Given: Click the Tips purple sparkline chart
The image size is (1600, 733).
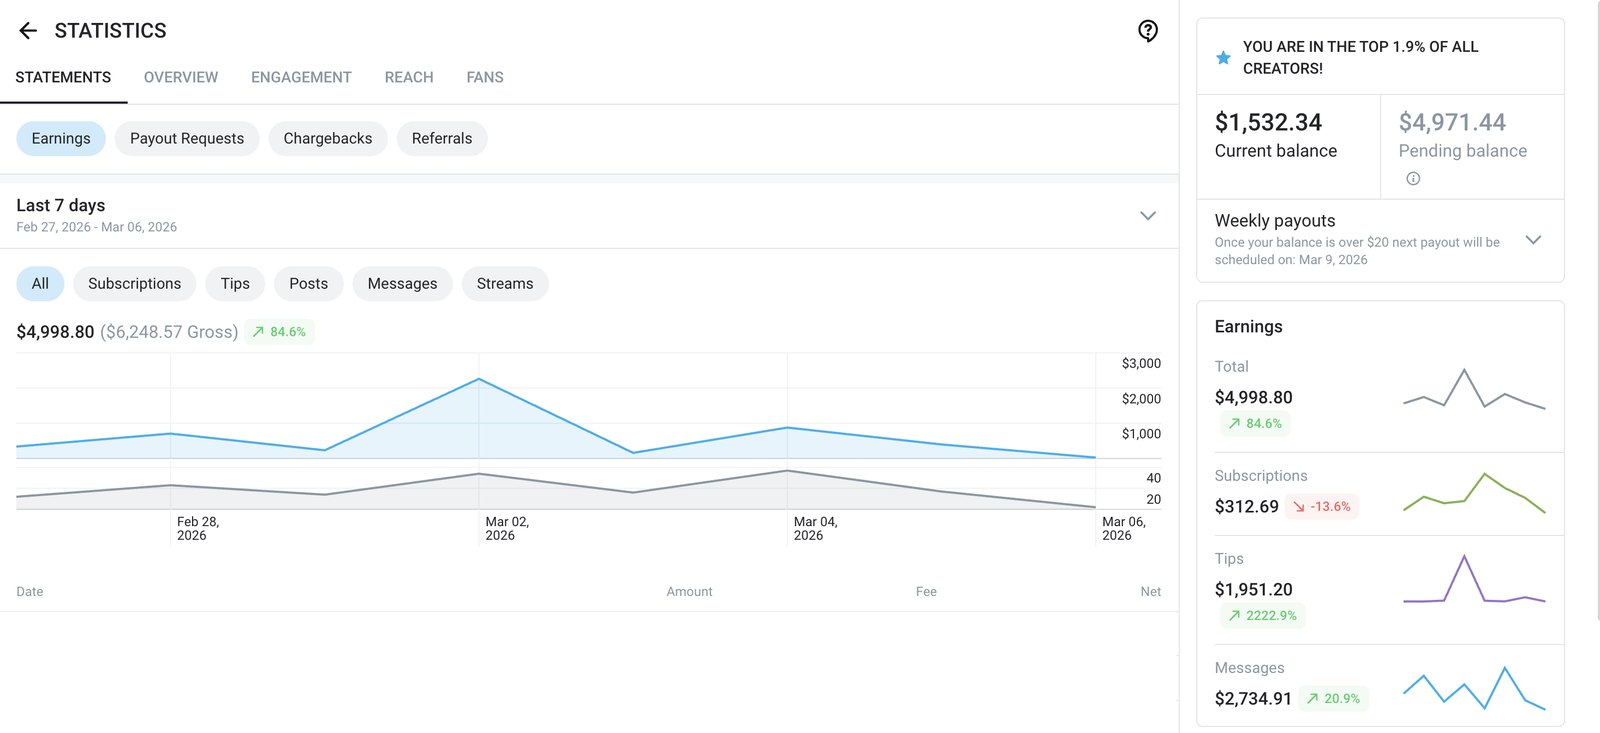Looking at the screenshot, I should tap(1474, 580).
